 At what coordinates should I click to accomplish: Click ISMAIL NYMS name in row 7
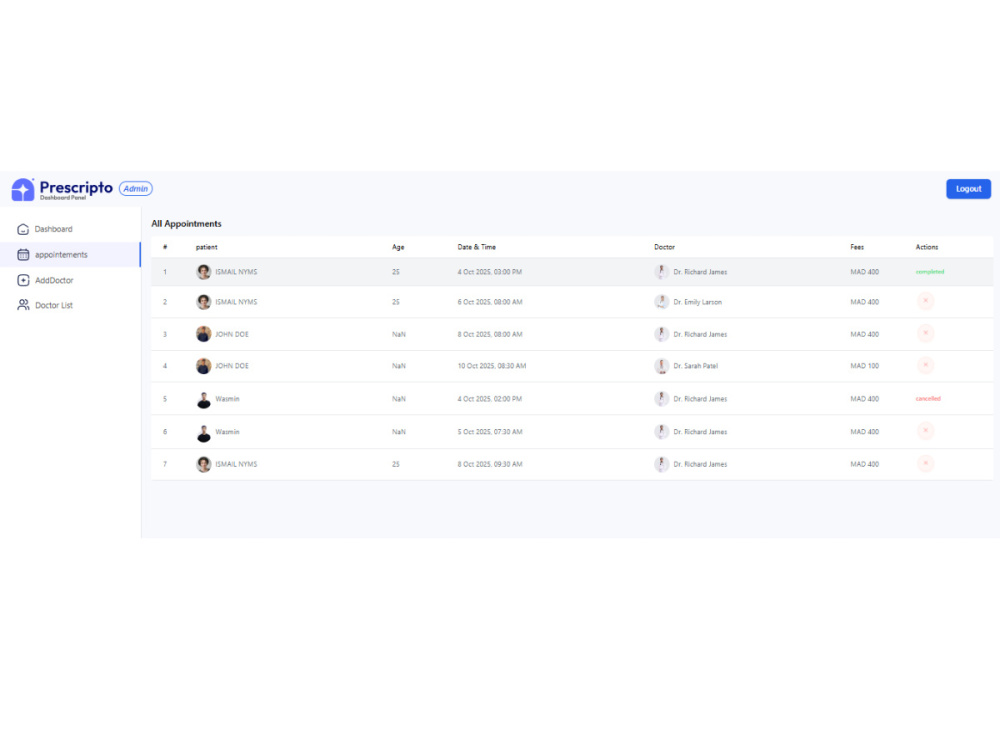pyautogui.click(x=236, y=464)
